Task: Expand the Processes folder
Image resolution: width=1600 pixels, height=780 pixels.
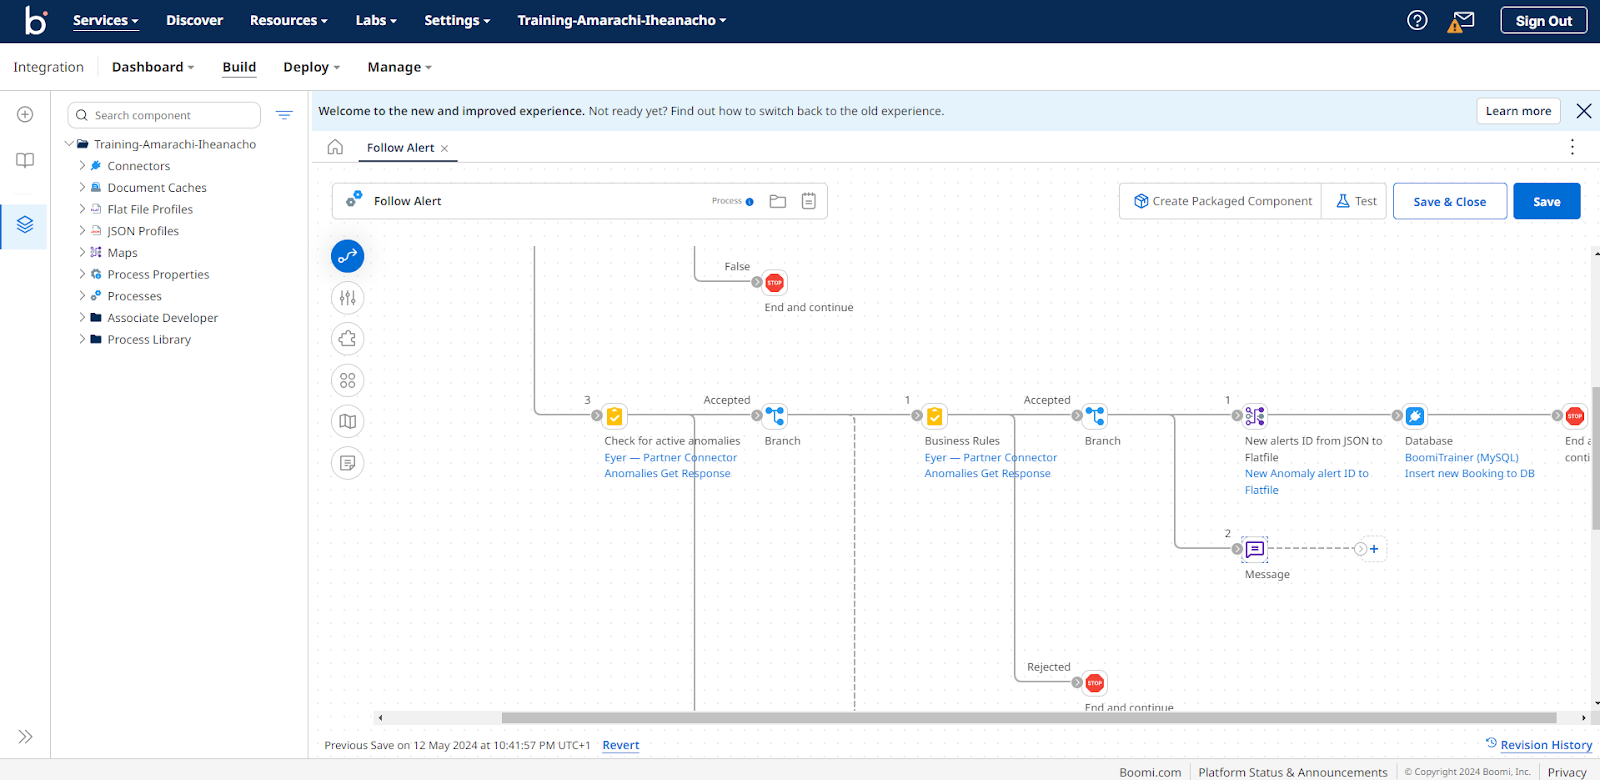Action: click(x=82, y=296)
